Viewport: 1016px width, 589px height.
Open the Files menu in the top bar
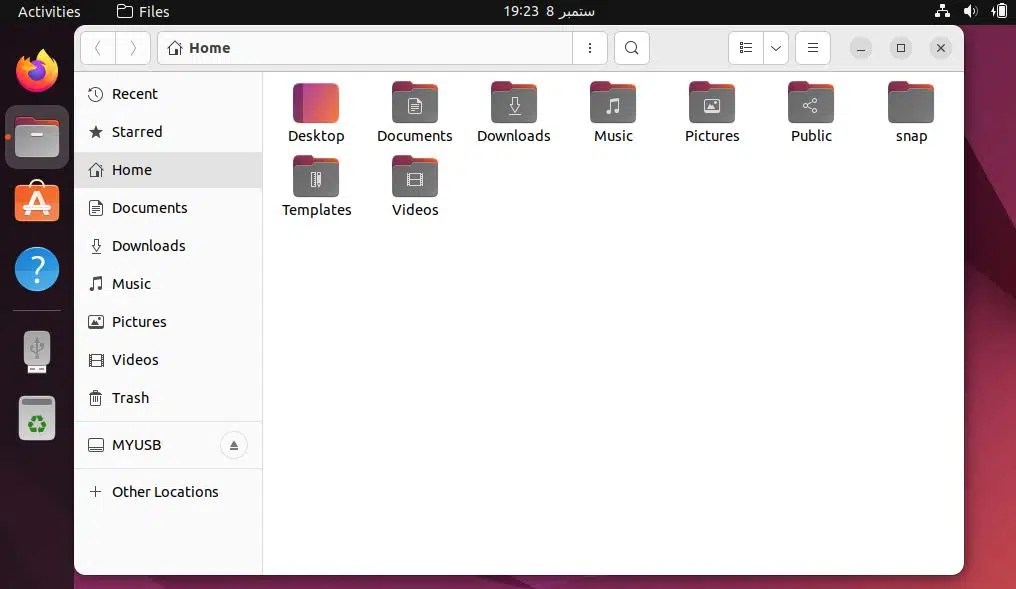142,11
